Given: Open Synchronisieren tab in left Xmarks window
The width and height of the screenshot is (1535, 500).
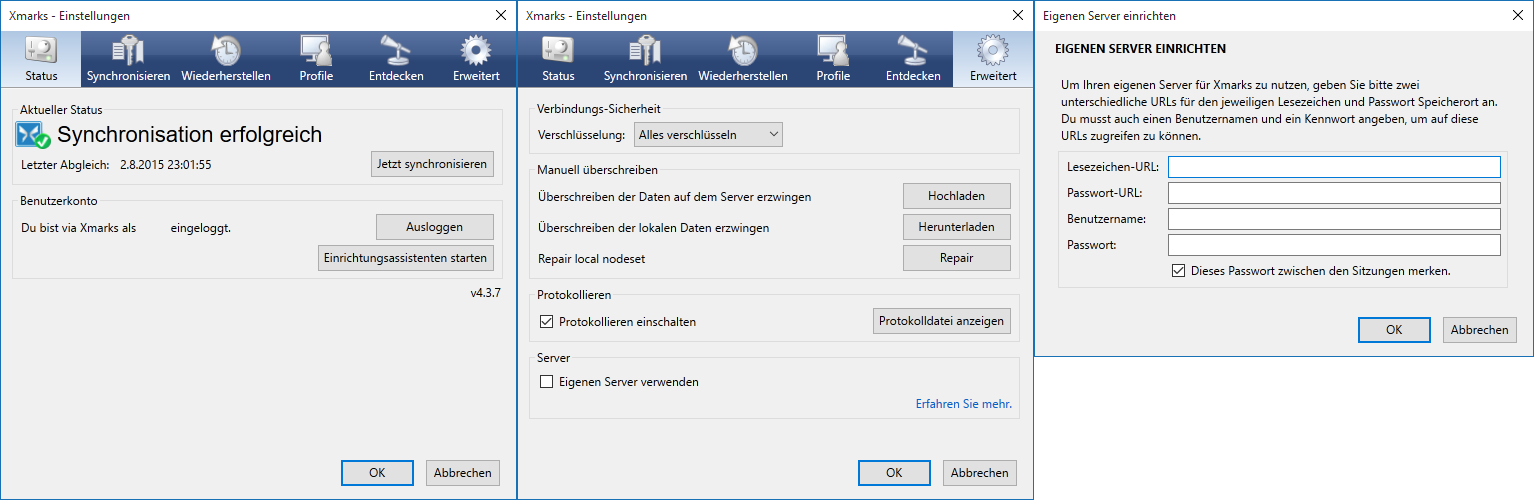Looking at the screenshot, I should coord(129,59).
